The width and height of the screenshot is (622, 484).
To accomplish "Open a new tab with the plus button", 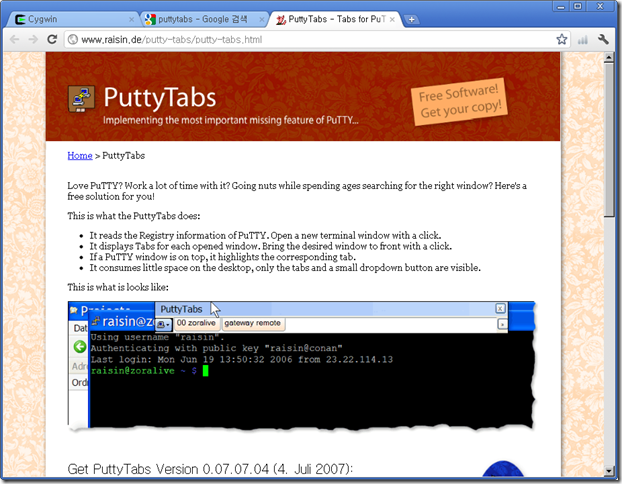I will (411, 19).
